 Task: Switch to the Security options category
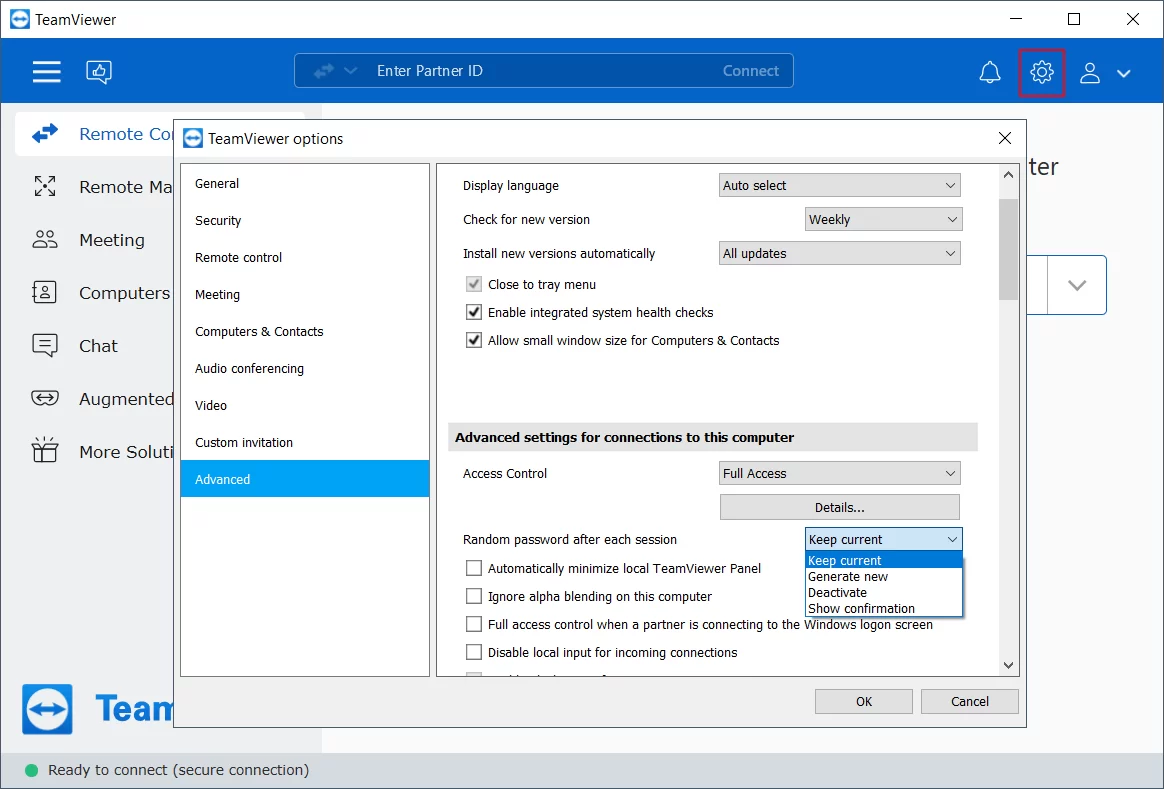click(x=218, y=220)
